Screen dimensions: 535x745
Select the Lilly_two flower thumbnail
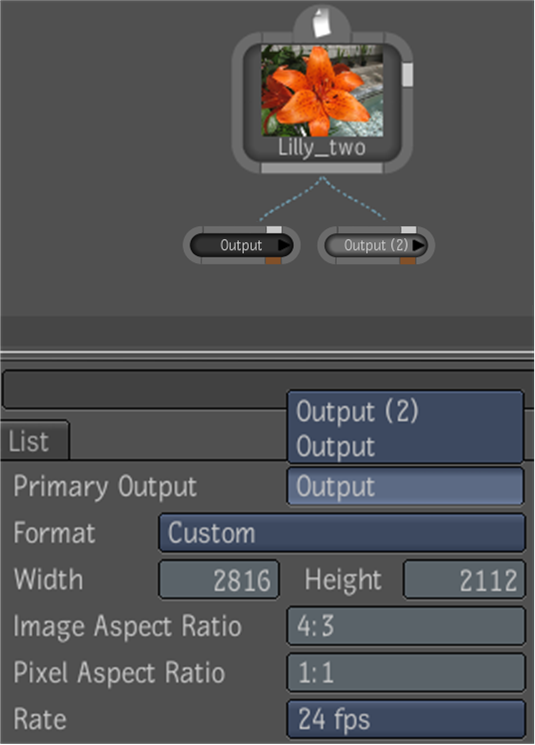pos(322,91)
